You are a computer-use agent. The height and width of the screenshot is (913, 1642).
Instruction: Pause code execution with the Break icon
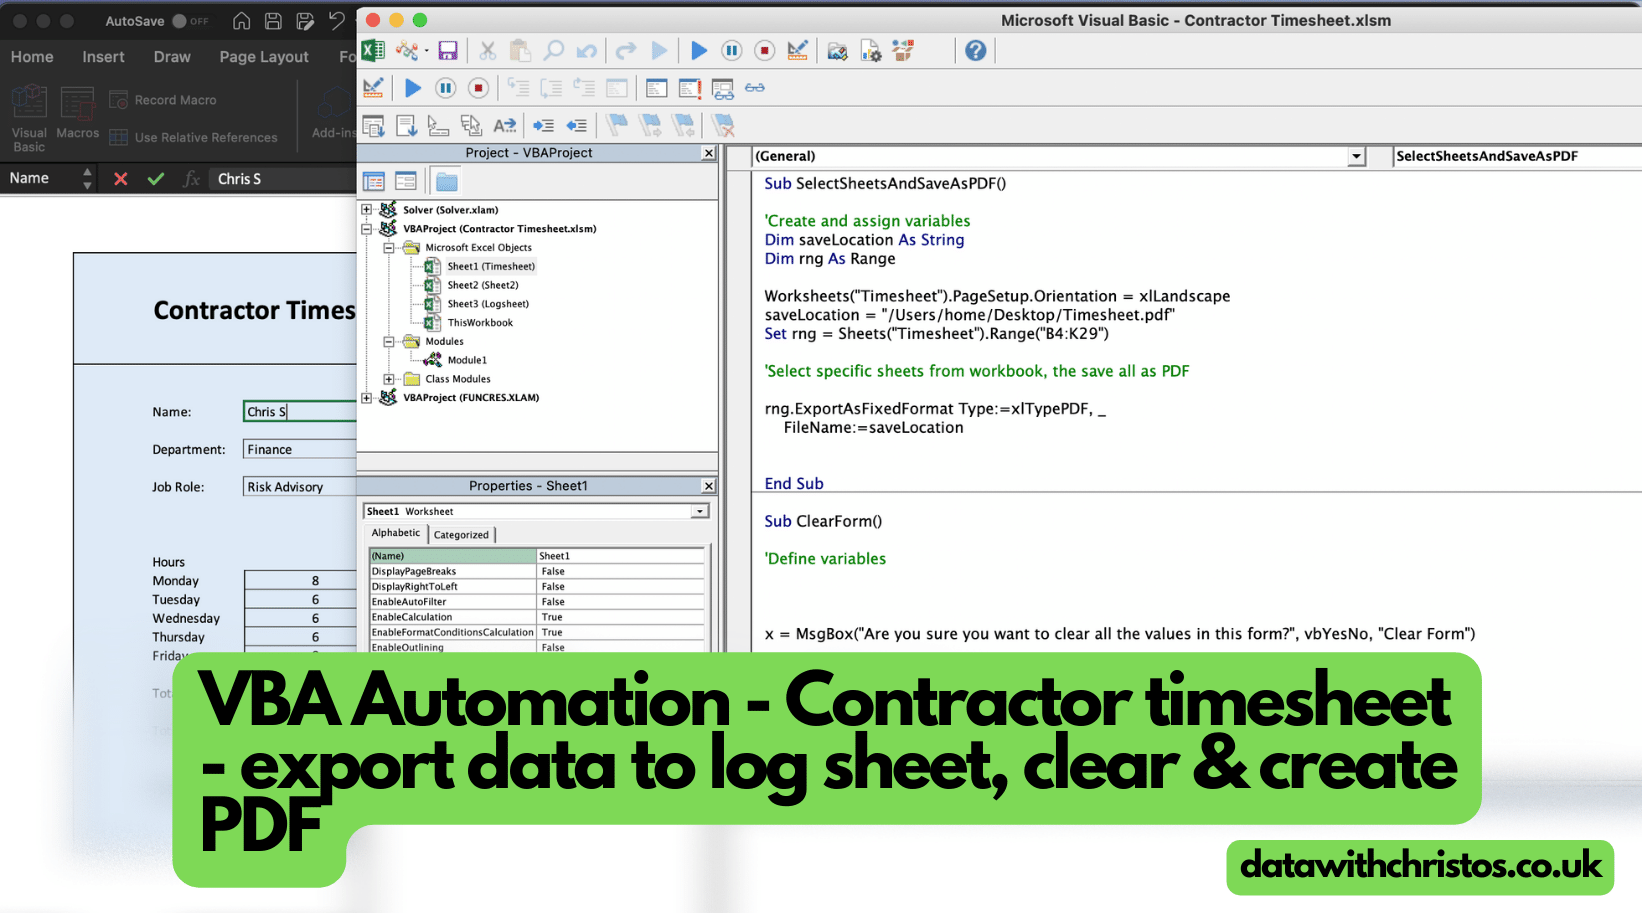(731, 50)
